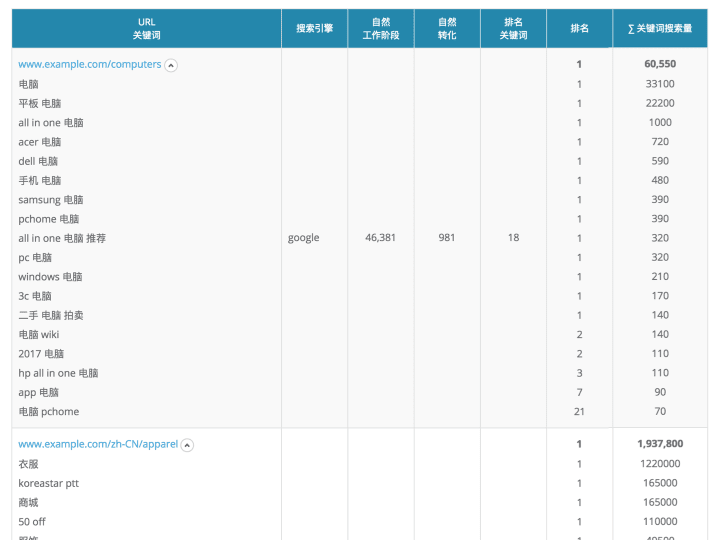Image resolution: width=720 pixels, height=540 pixels.
Task: Click the 60,550 total search volume
Action: pyautogui.click(x=660, y=64)
